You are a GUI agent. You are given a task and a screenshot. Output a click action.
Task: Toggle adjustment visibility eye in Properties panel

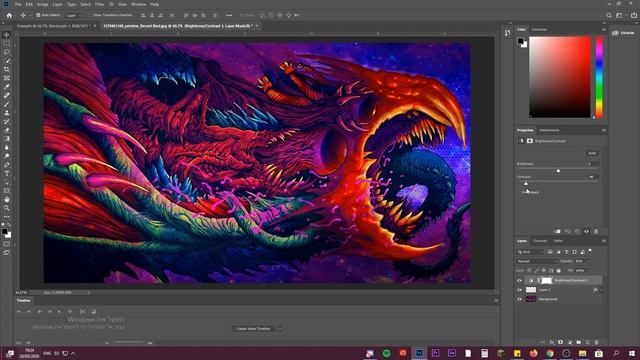(587, 231)
